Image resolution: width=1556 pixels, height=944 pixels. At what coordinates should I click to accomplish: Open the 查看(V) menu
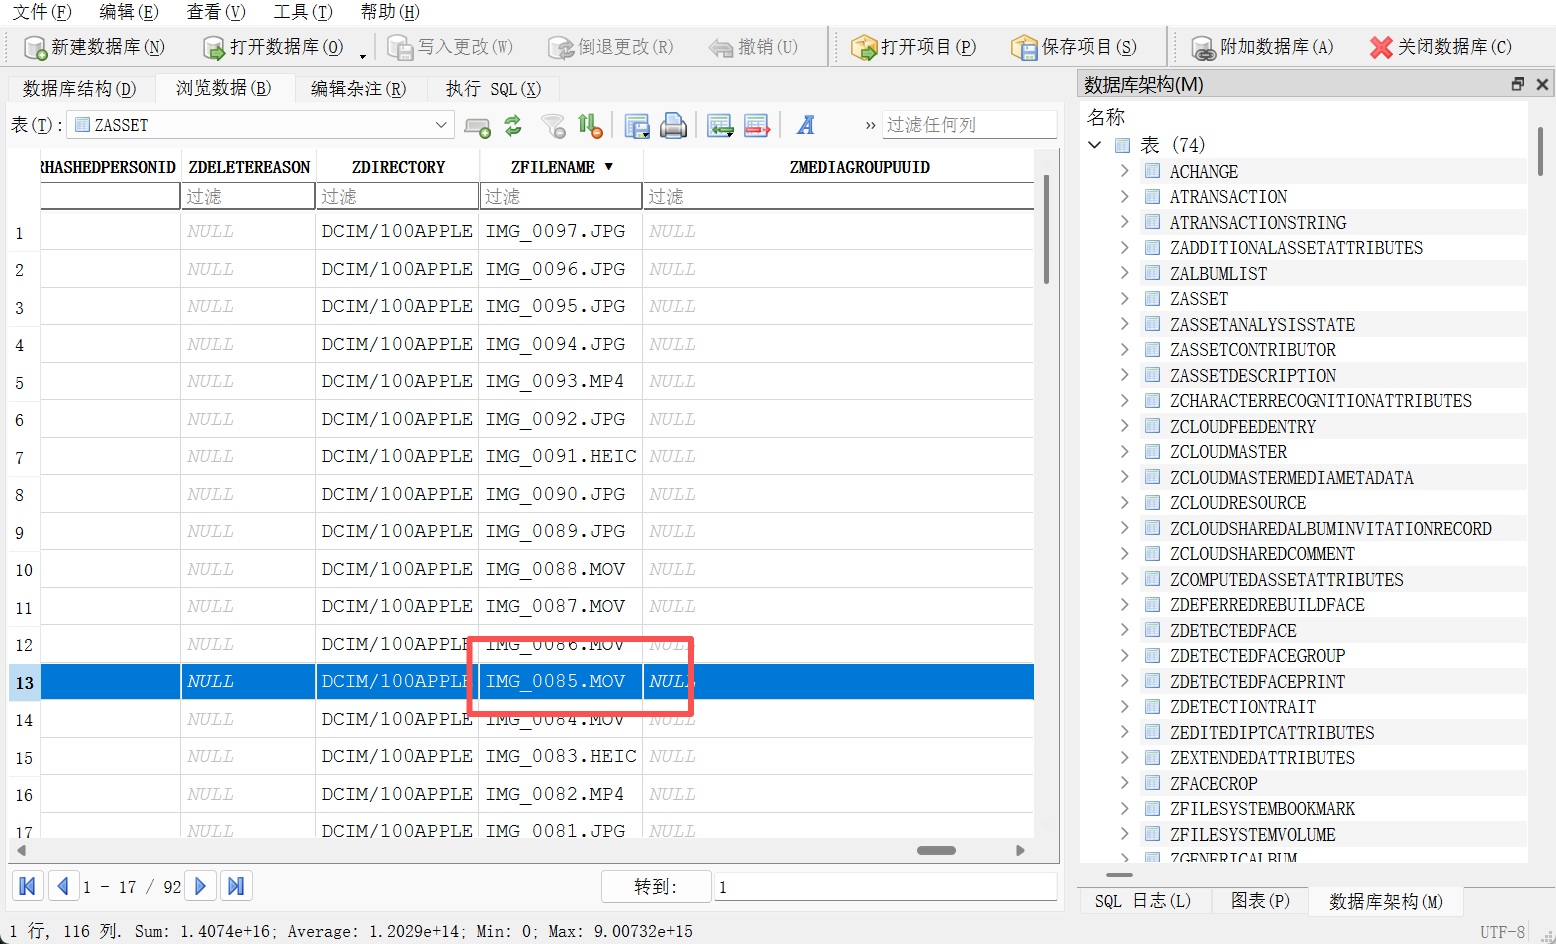pyautogui.click(x=216, y=12)
